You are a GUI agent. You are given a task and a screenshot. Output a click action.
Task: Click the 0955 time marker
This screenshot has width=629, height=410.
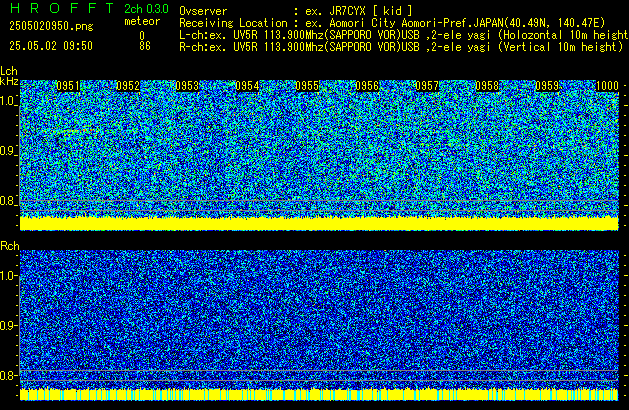click(x=307, y=85)
